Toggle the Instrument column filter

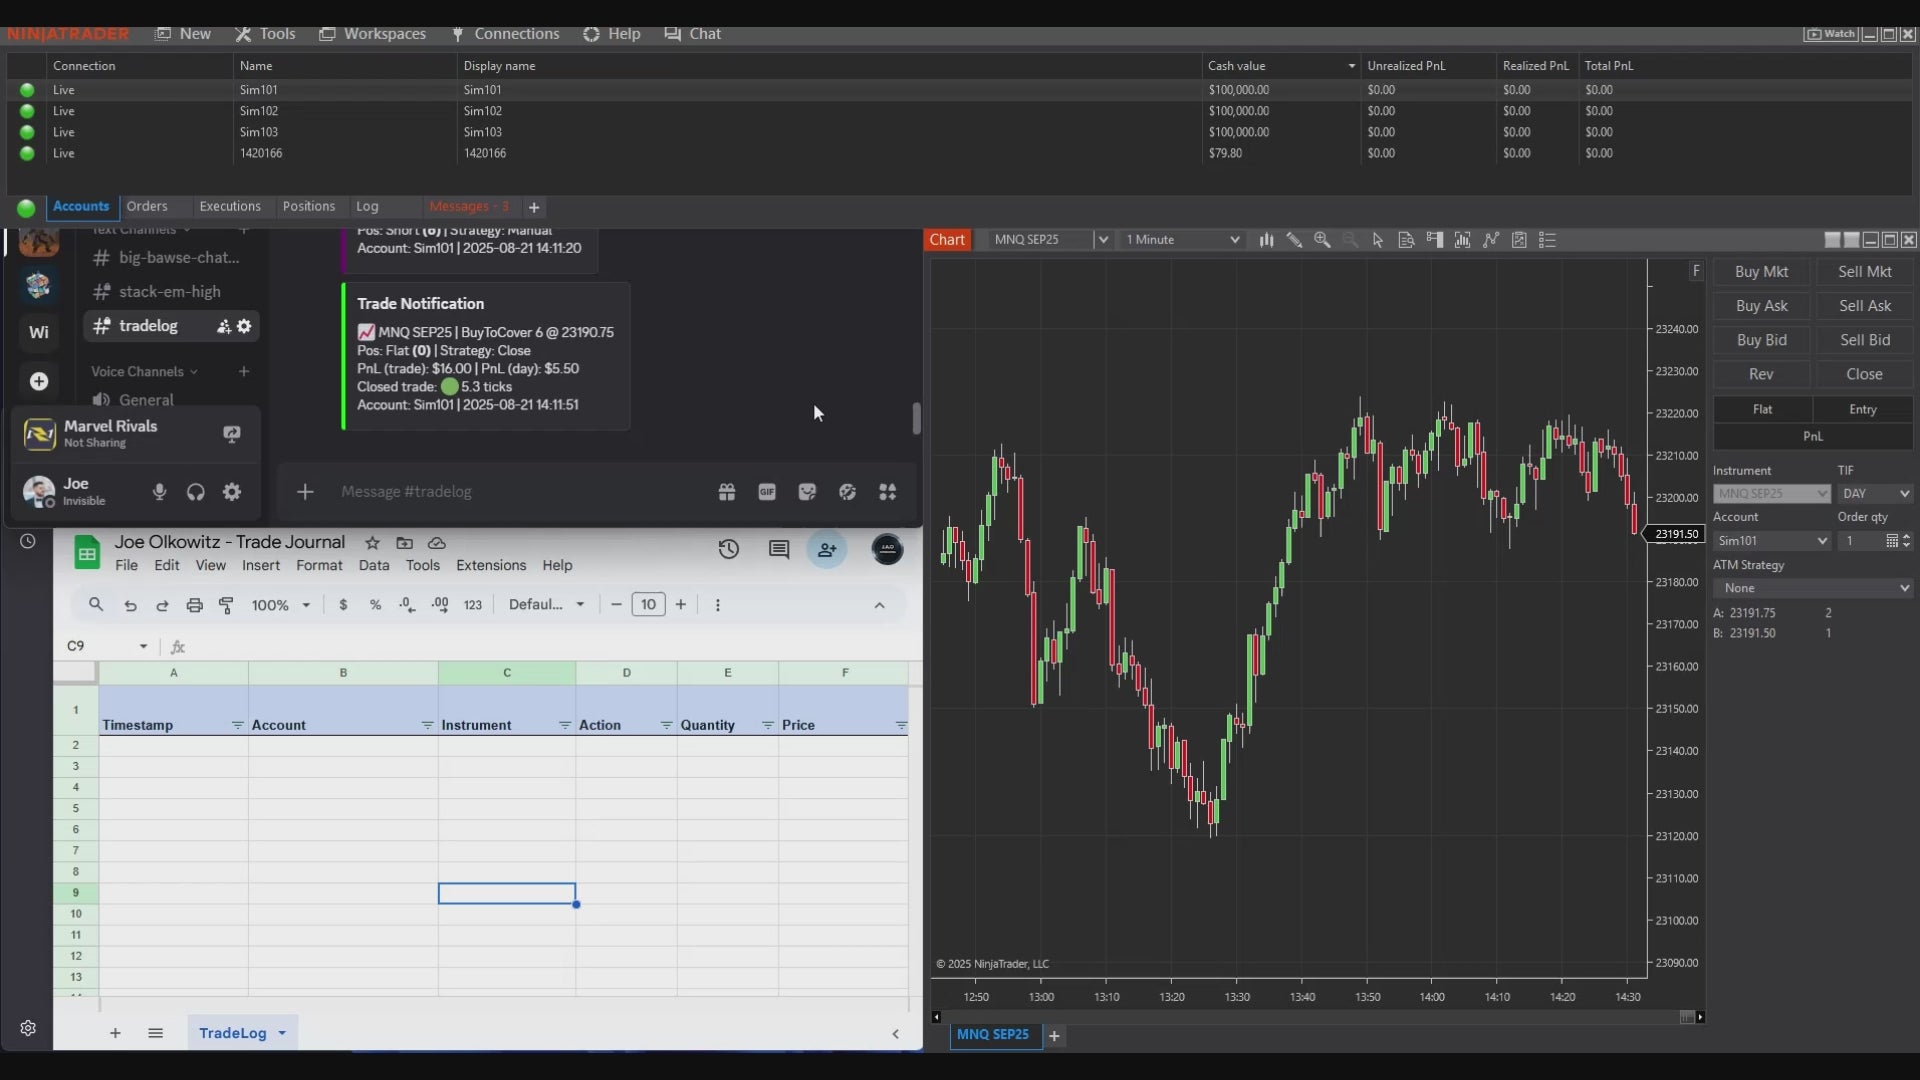pos(564,725)
